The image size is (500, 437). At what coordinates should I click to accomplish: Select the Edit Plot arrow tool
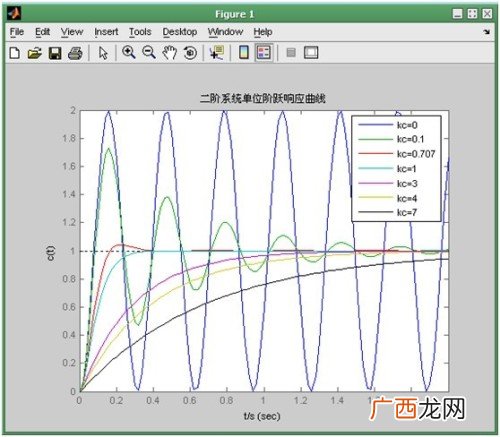tap(103, 53)
